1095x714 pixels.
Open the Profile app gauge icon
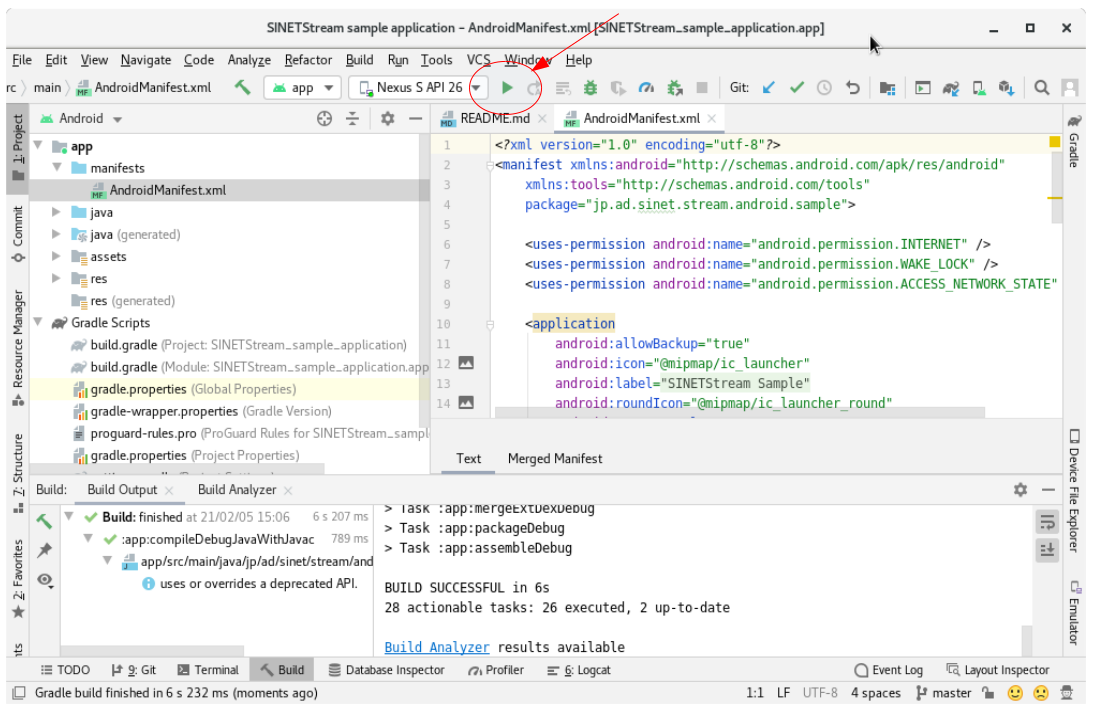tap(647, 88)
